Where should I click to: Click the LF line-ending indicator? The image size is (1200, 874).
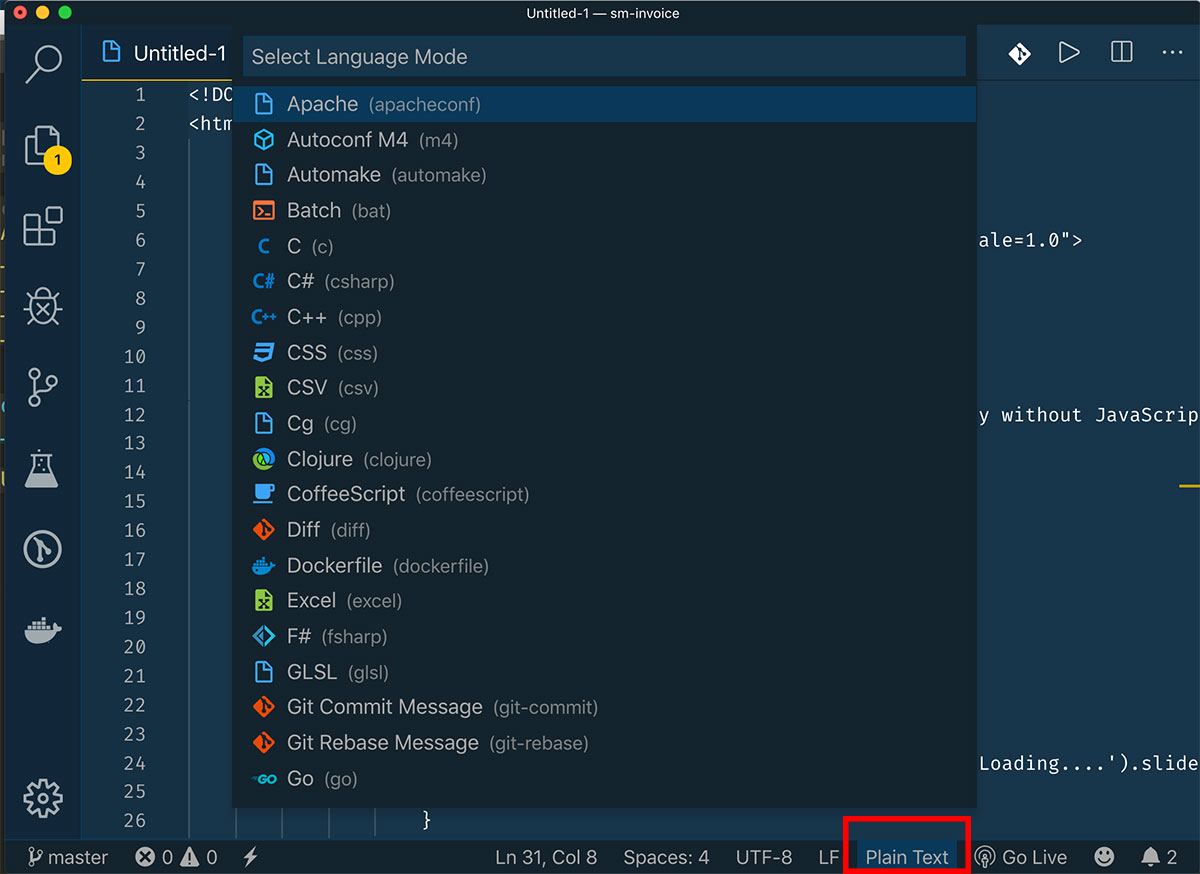[828, 856]
